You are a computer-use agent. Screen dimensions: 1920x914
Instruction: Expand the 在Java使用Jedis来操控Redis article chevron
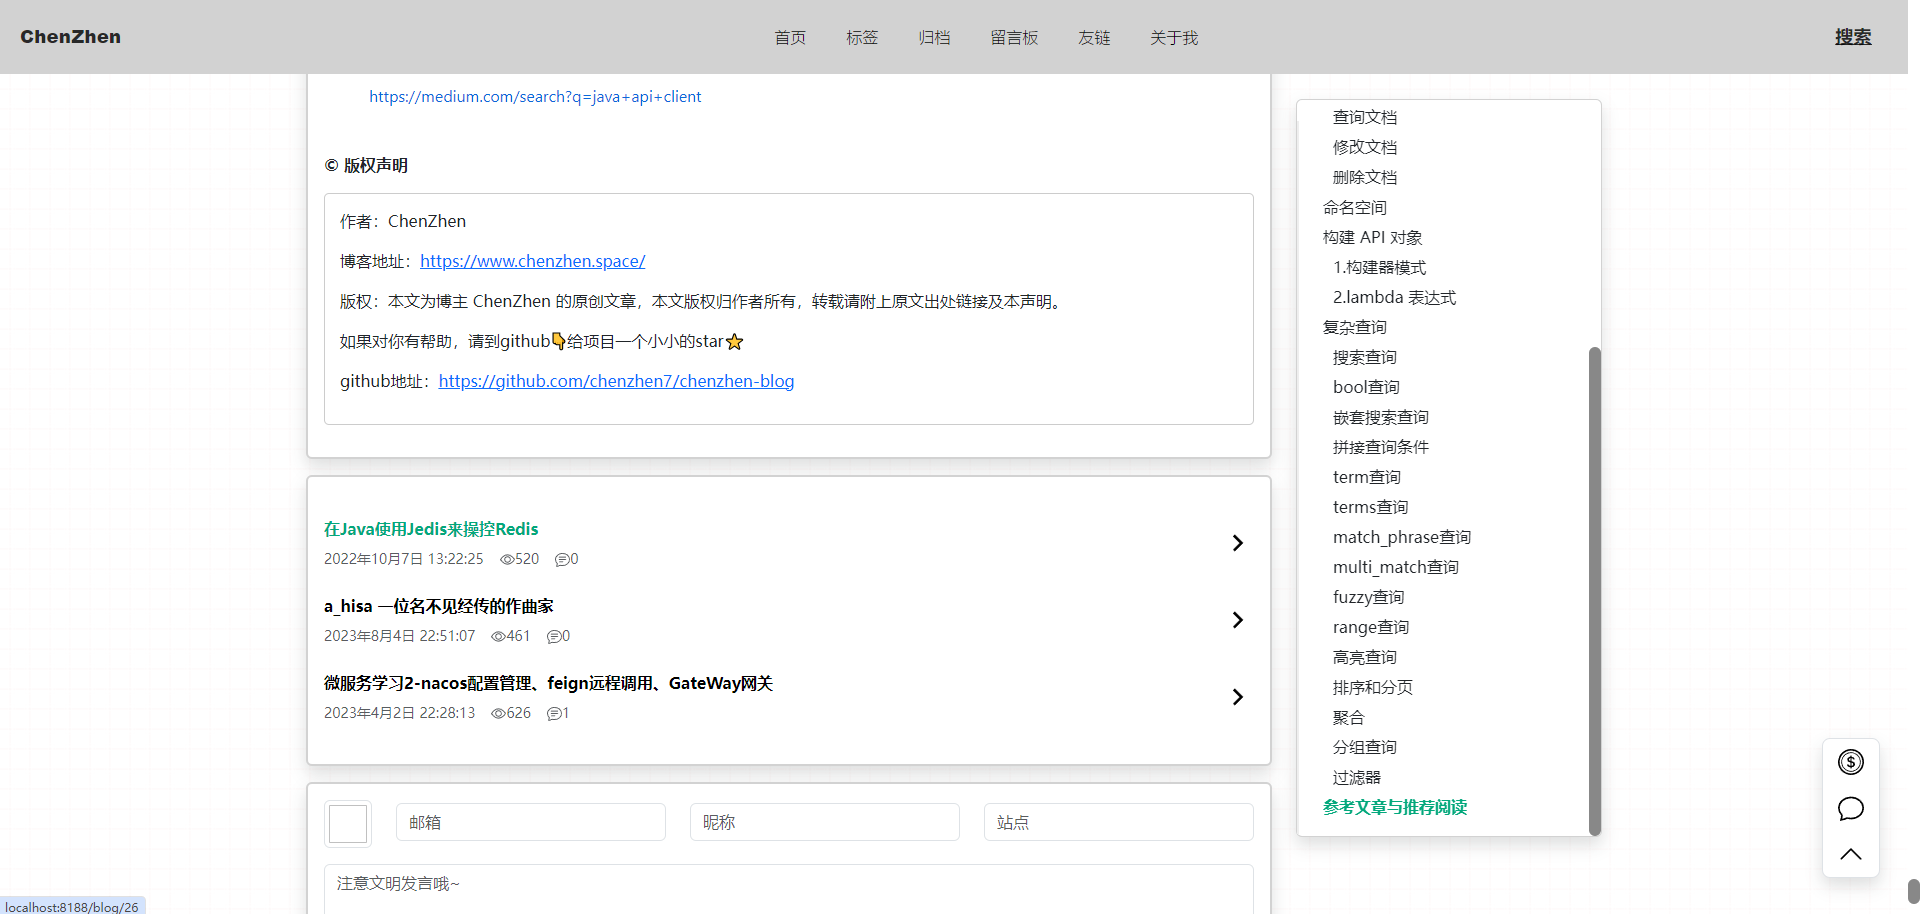tap(1237, 543)
